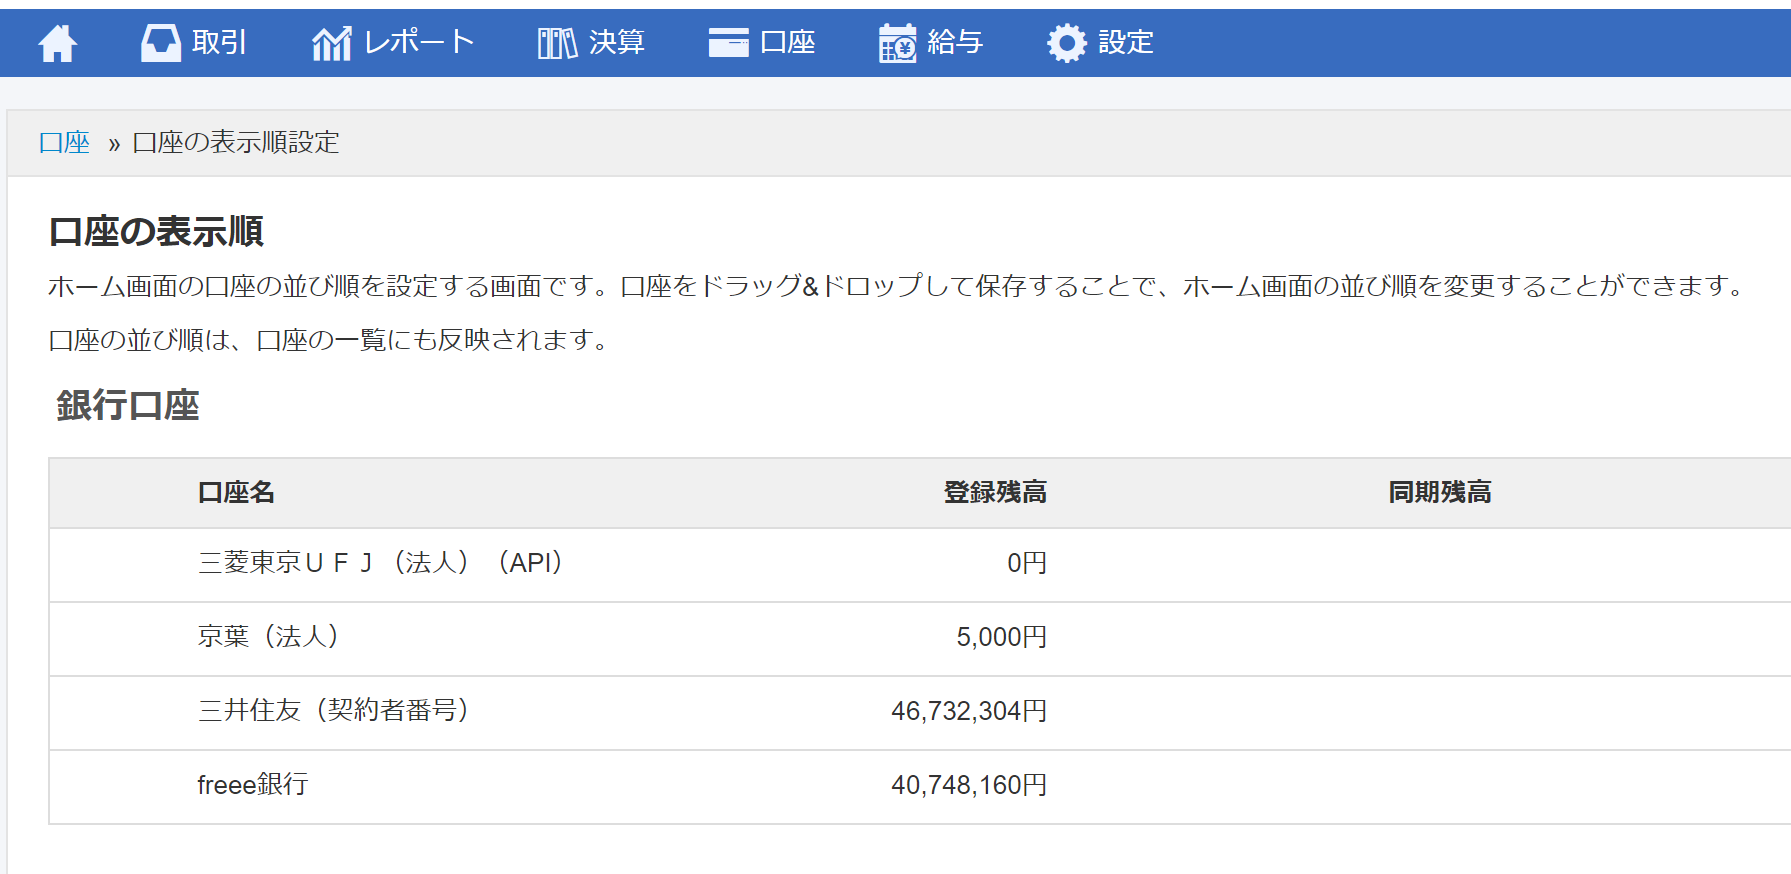The height and width of the screenshot is (874, 1791).
Task: Click breadcrumb text 口座の表示順設定
Action: point(236,143)
